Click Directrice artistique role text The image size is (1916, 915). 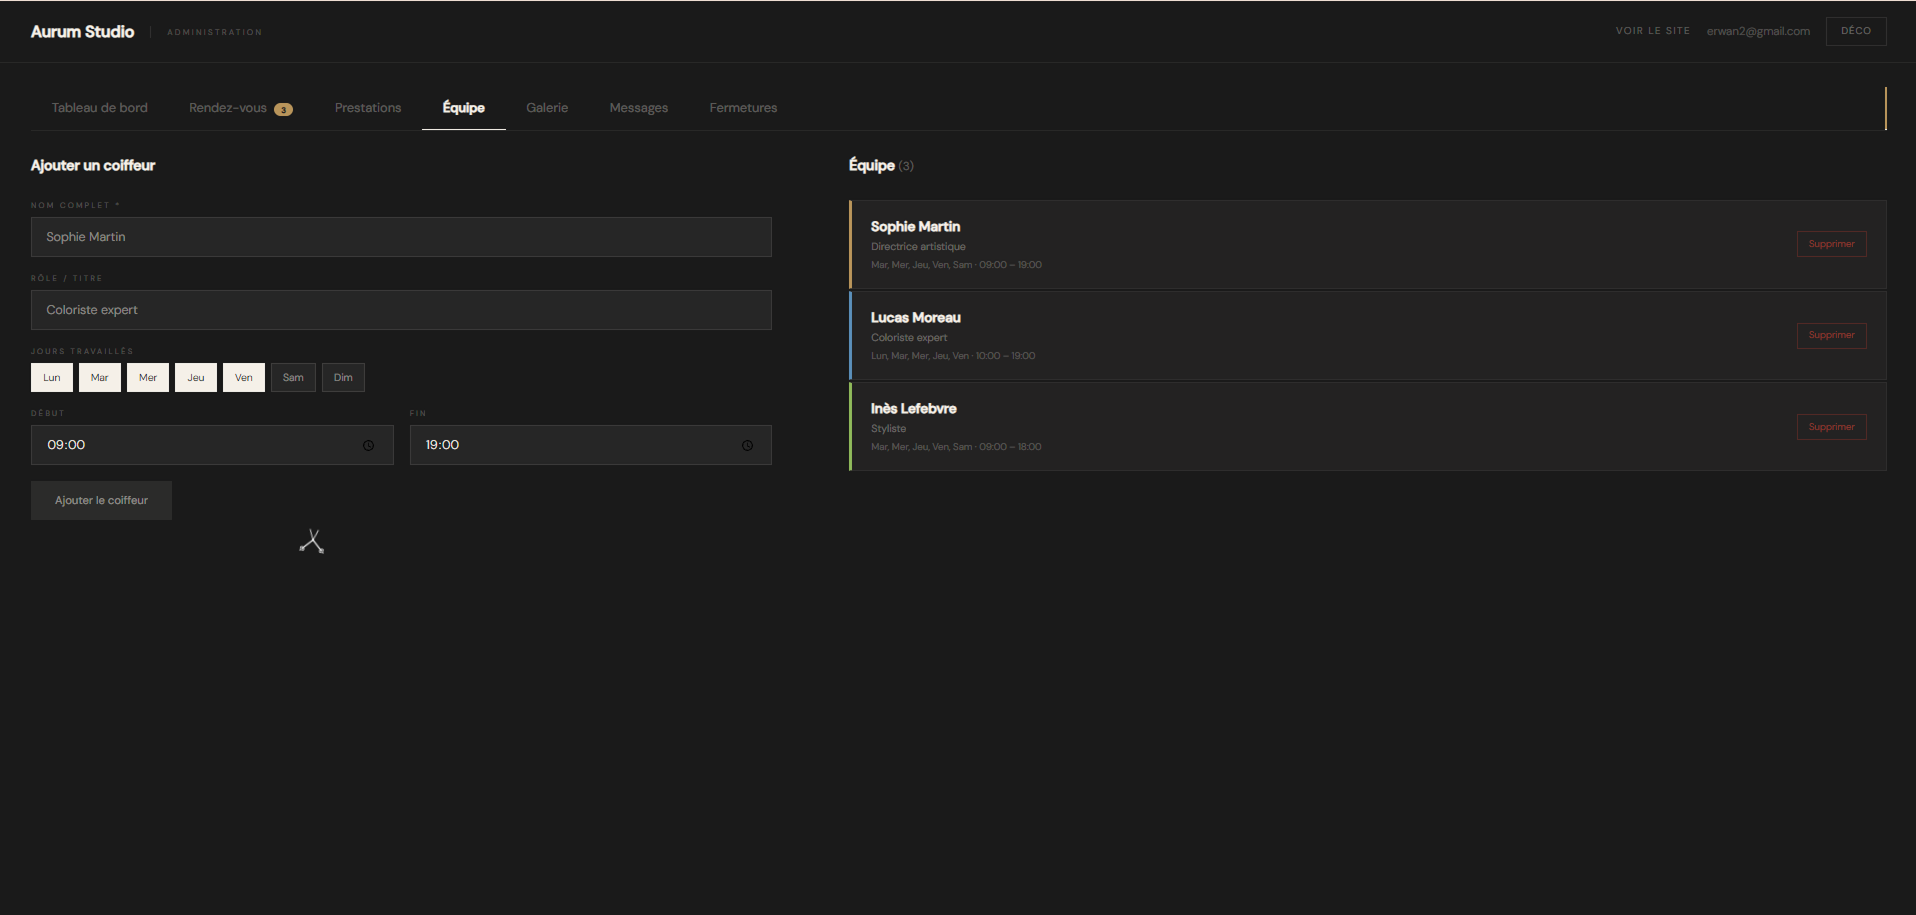pyautogui.click(x=918, y=247)
